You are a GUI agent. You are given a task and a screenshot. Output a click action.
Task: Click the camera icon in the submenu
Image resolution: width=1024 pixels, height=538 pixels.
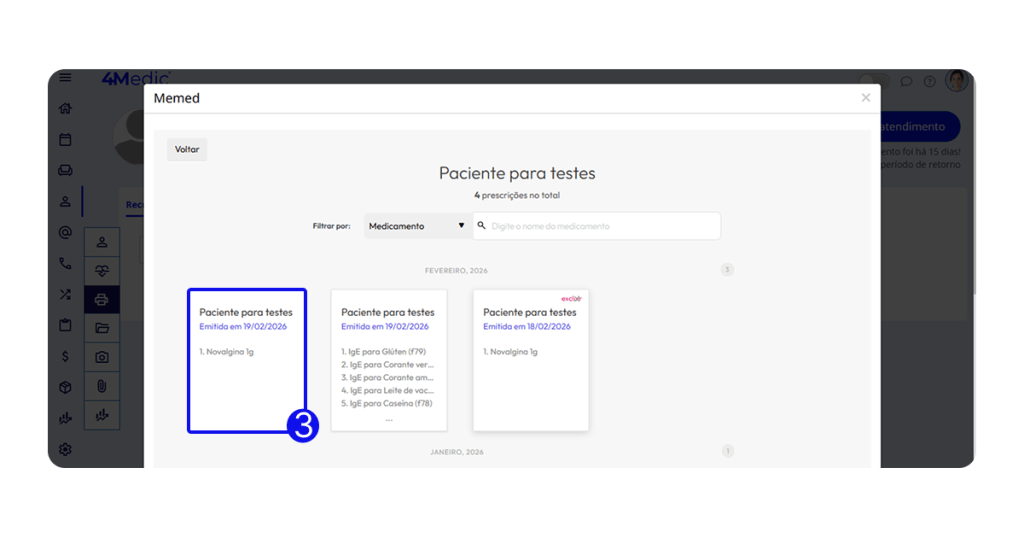[x=102, y=357]
